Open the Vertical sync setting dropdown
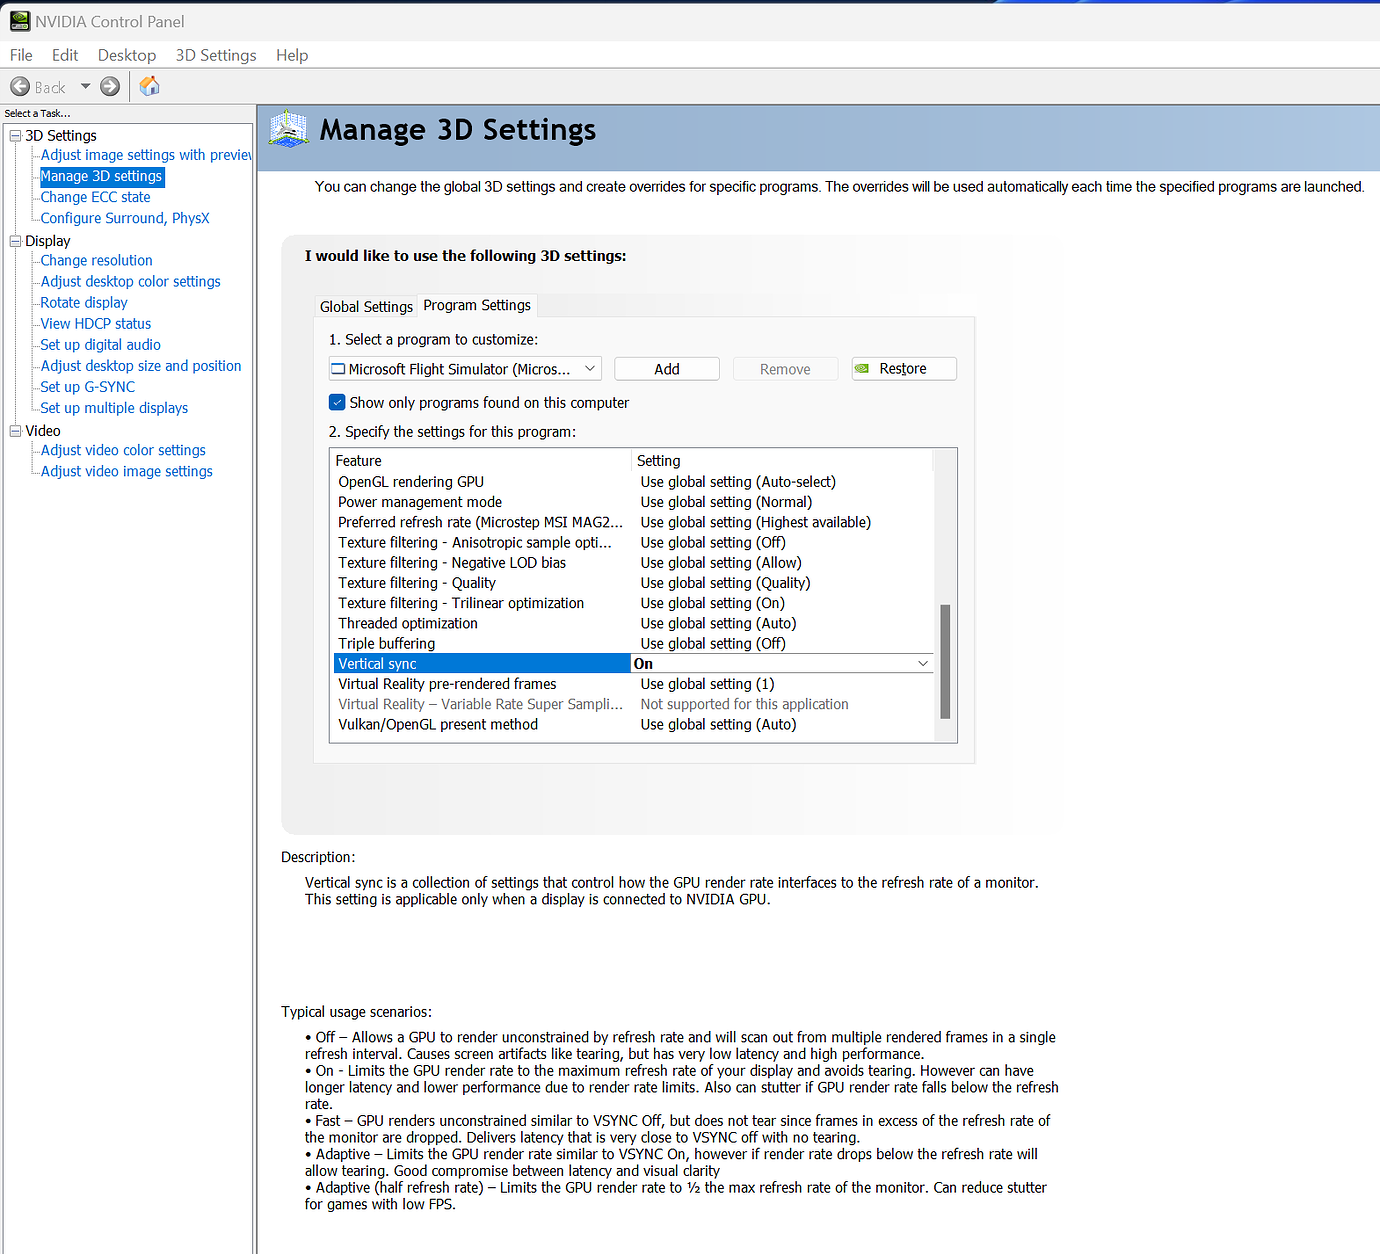1380x1254 pixels. (922, 663)
